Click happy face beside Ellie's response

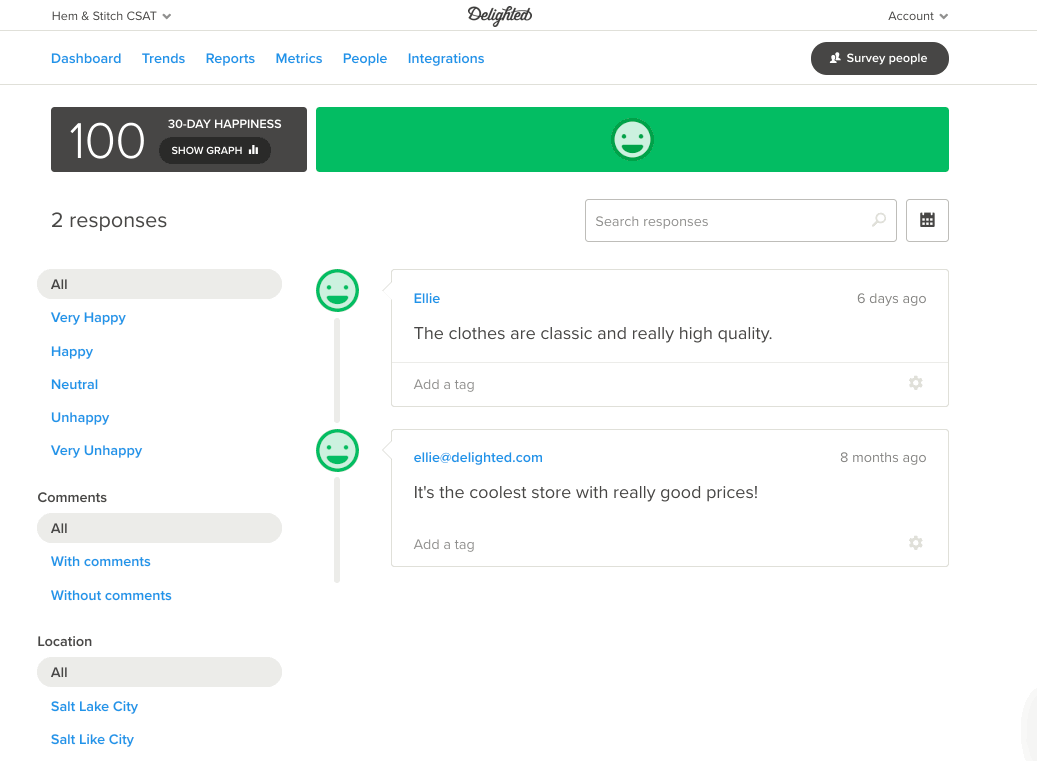pos(337,290)
